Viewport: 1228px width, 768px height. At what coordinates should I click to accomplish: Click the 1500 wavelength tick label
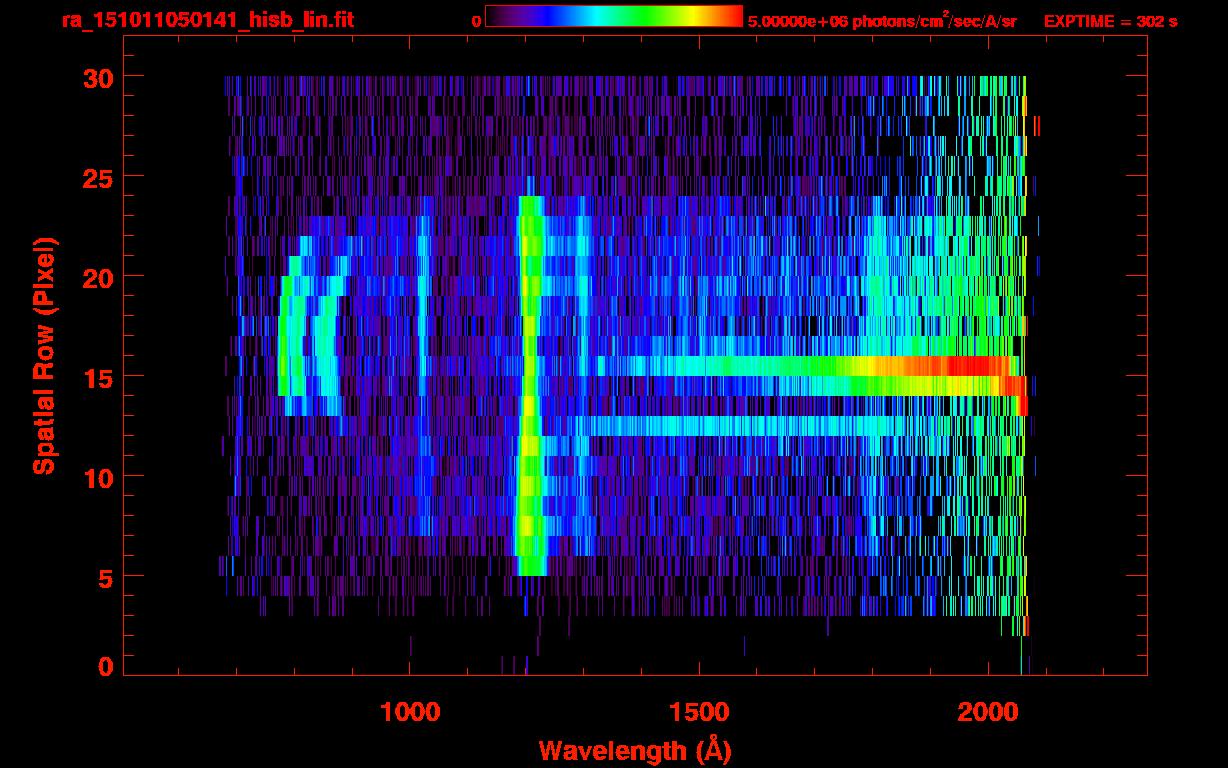pos(698,712)
